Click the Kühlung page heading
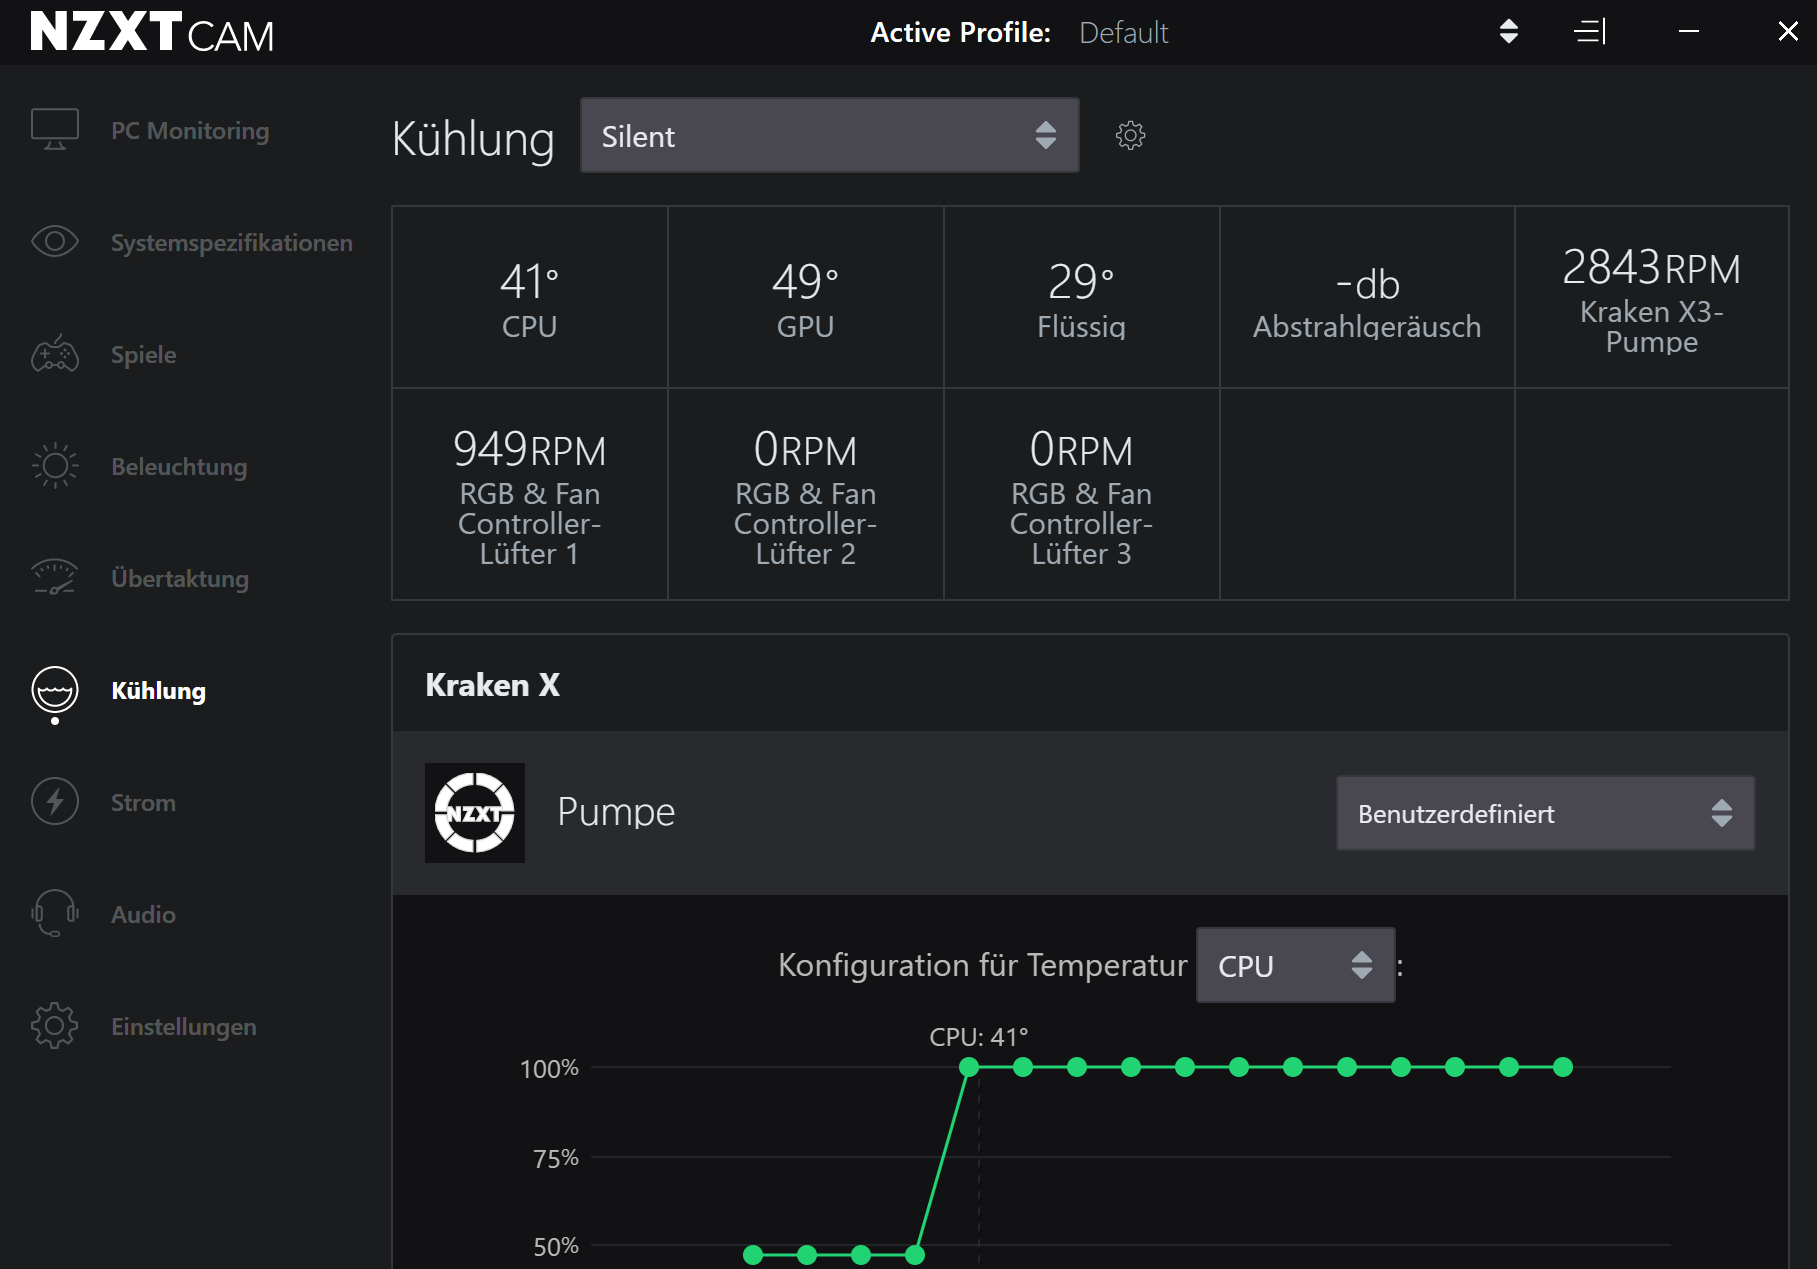This screenshot has width=1817, height=1269. tap(473, 138)
